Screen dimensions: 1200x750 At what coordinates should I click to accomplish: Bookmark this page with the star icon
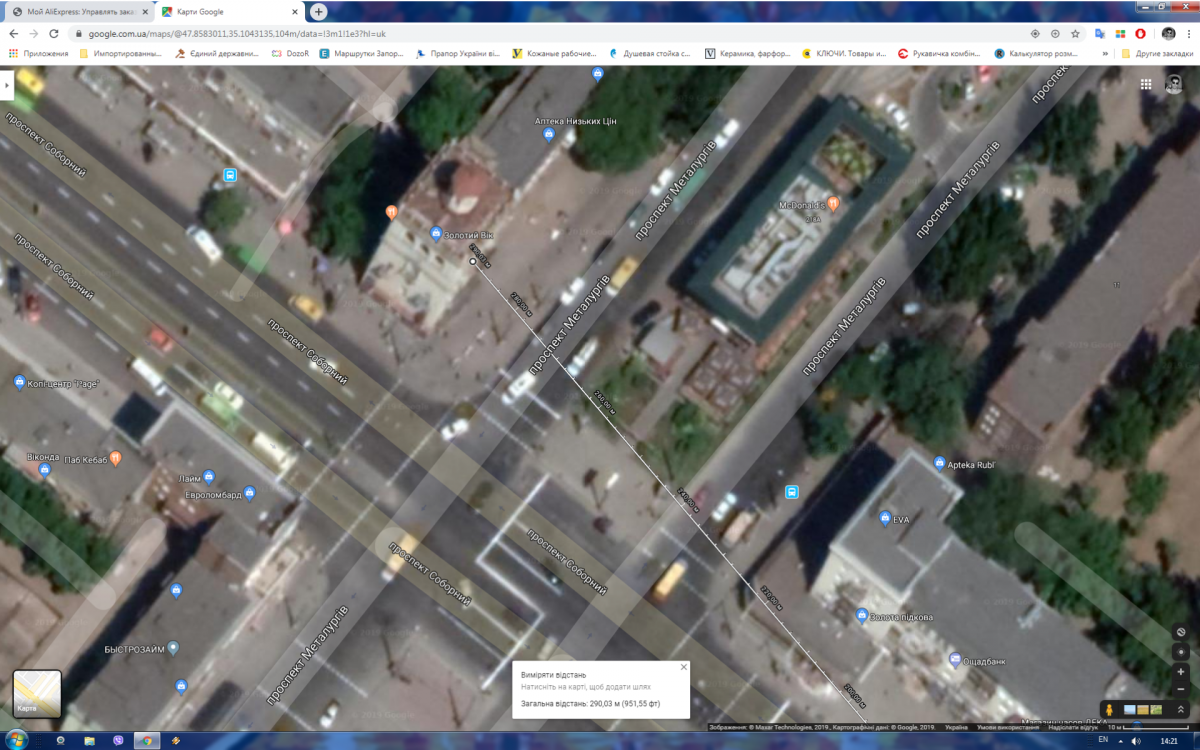pos(1075,33)
